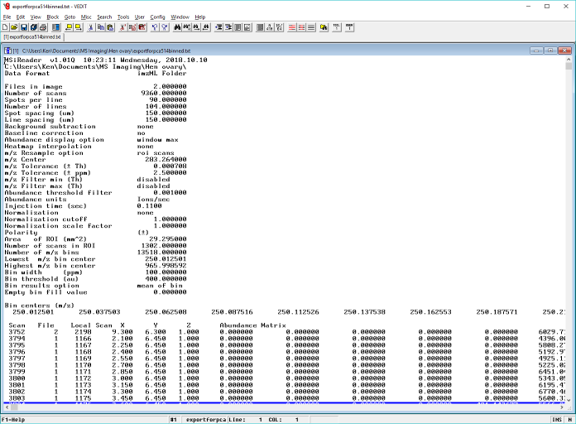576x424 pixels.
Task: Click the blue split-window toolbar icon
Action: pyautogui.click(x=56, y=27)
